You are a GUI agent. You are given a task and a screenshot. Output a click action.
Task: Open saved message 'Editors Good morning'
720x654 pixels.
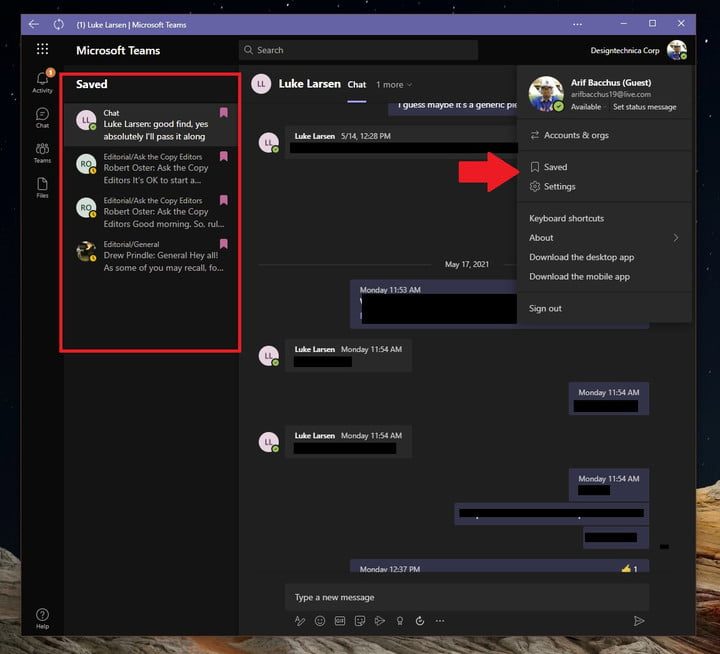(150, 212)
